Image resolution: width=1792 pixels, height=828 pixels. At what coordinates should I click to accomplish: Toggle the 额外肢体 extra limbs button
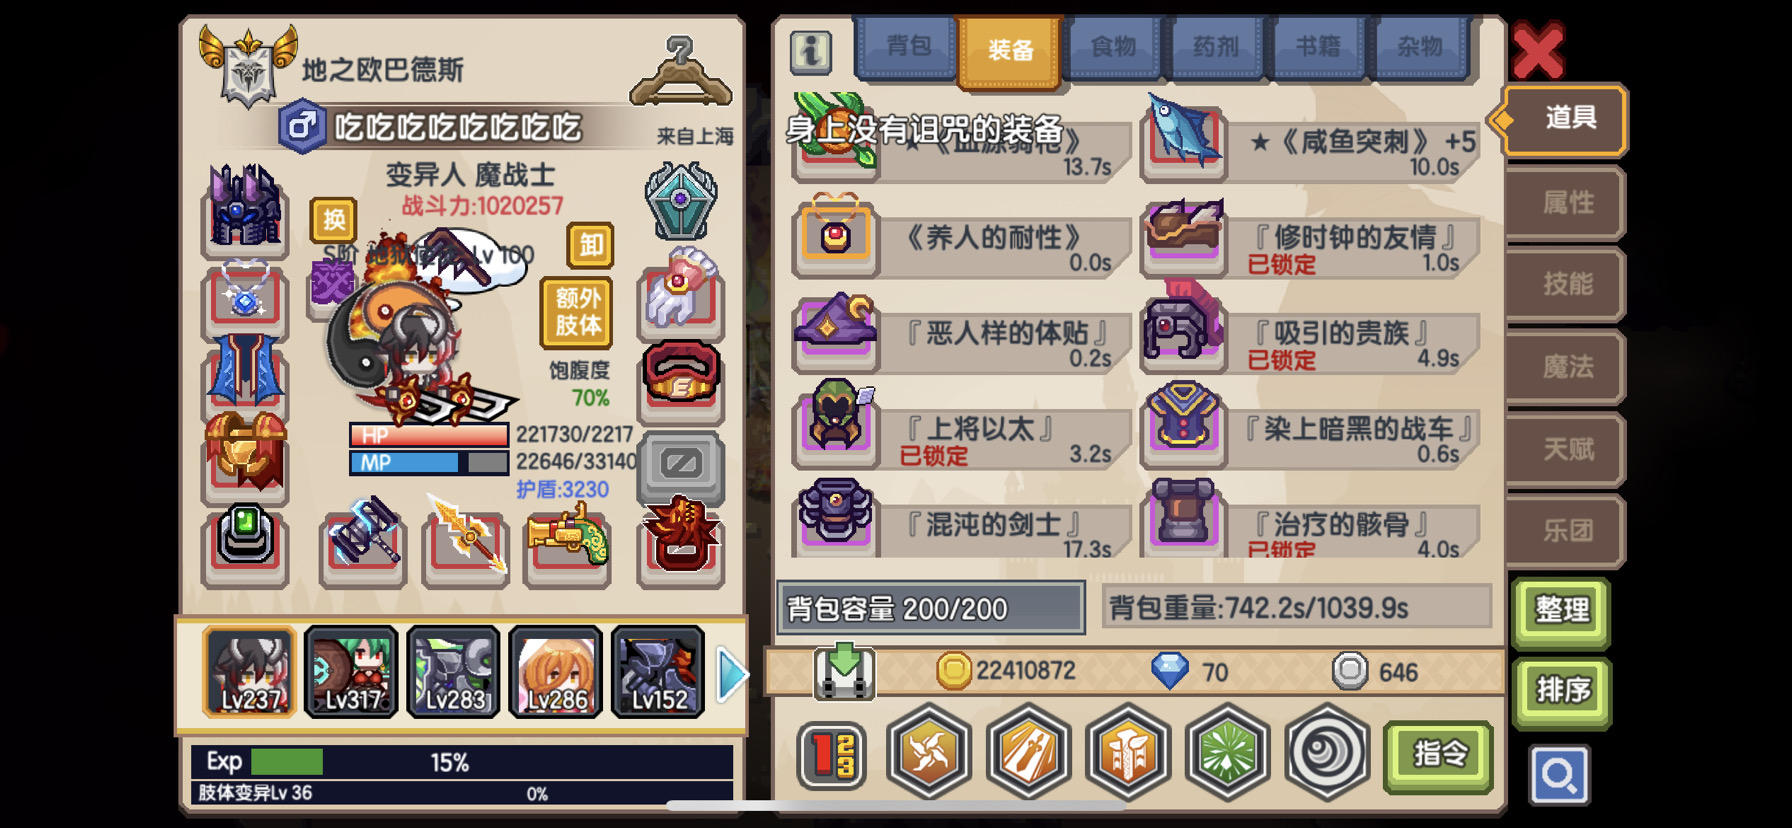(x=577, y=312)
